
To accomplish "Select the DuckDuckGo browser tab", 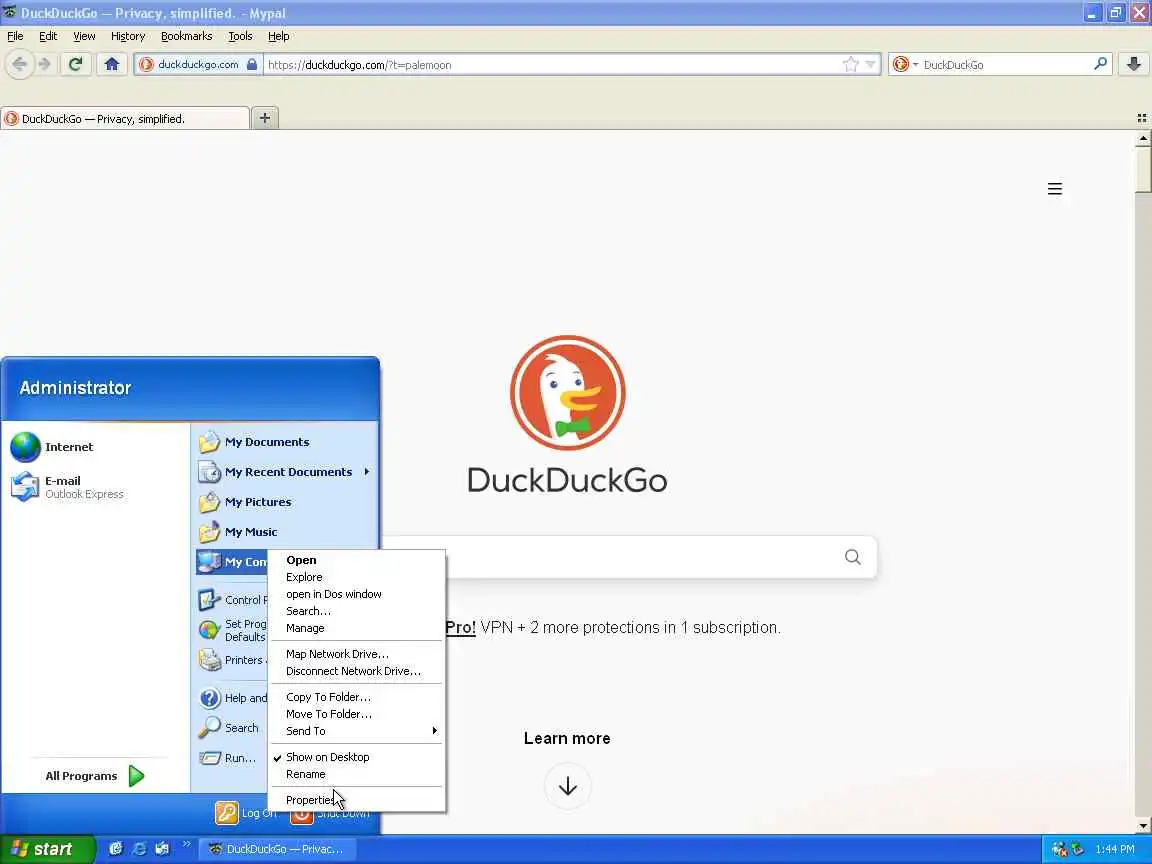I will (125, 118).
